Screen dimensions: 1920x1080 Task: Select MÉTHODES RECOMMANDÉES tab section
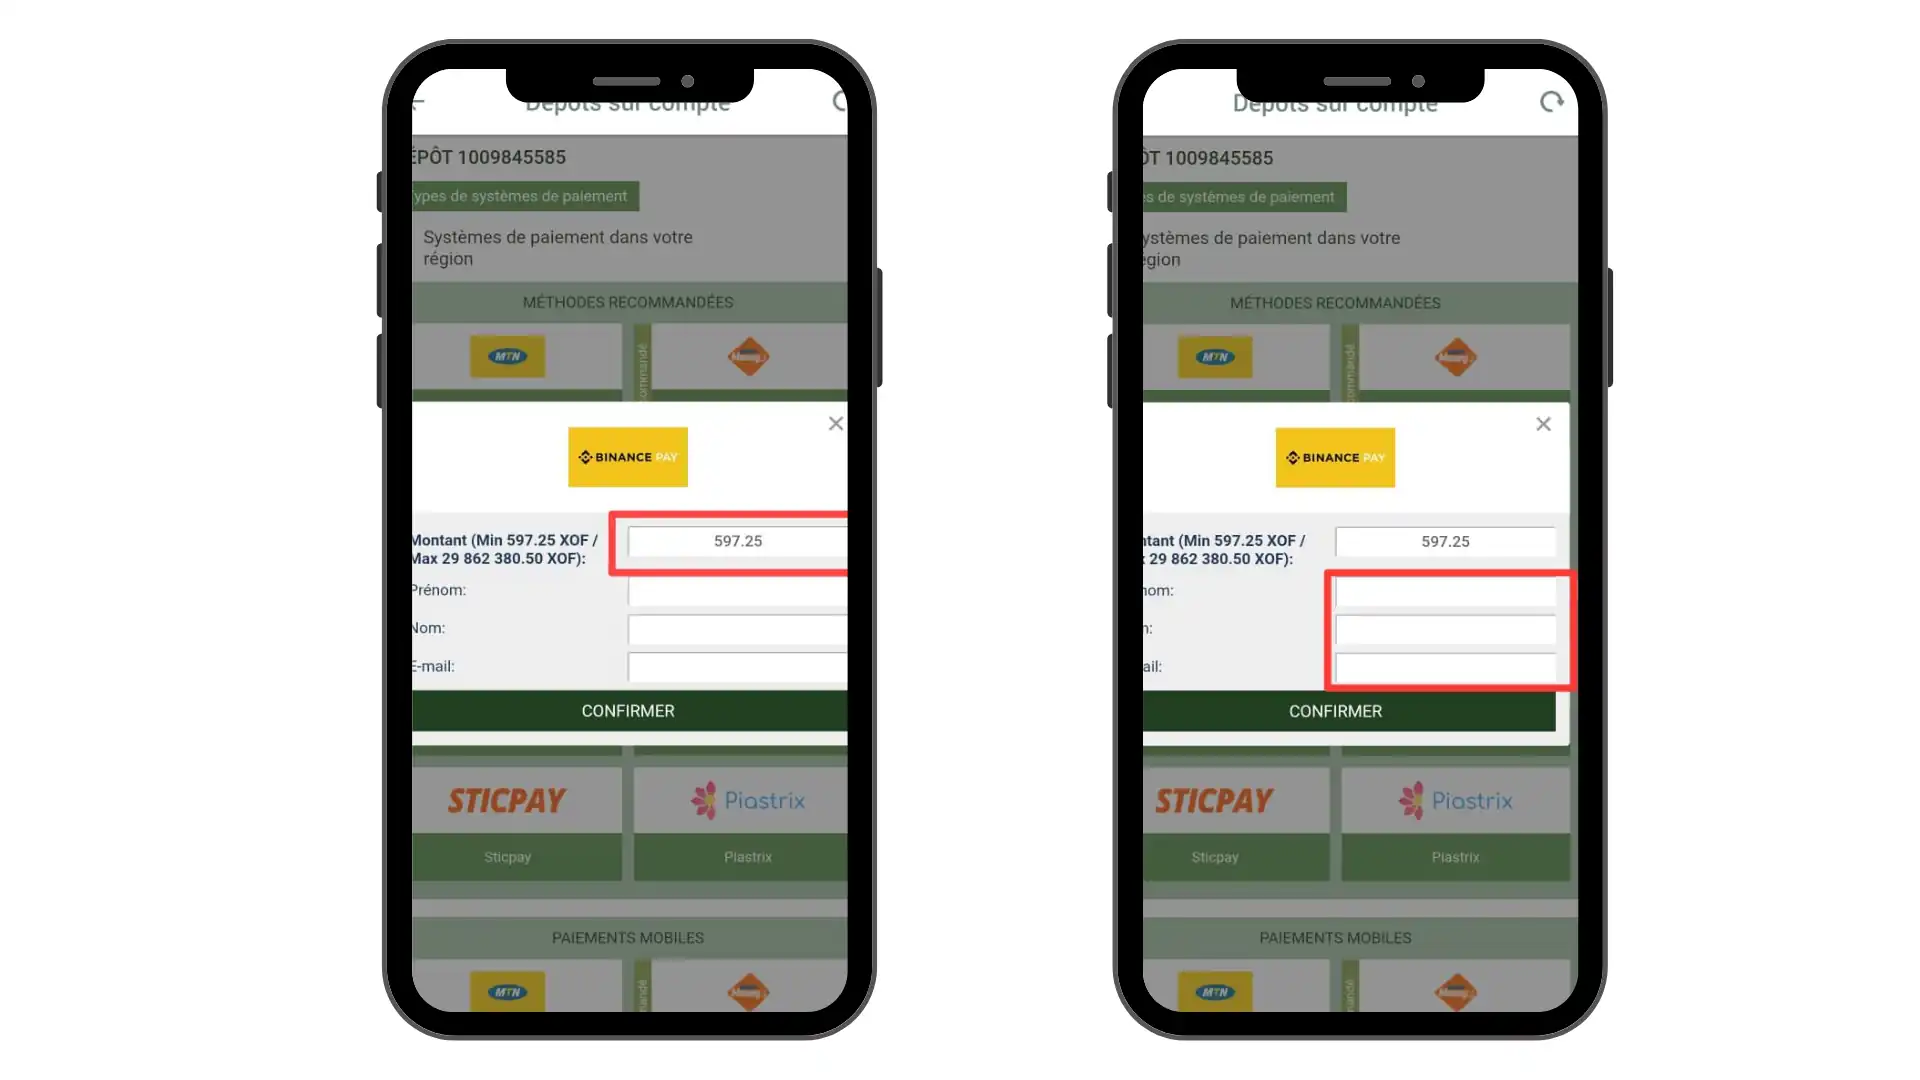pyautogui.click(x=628, y=302)
